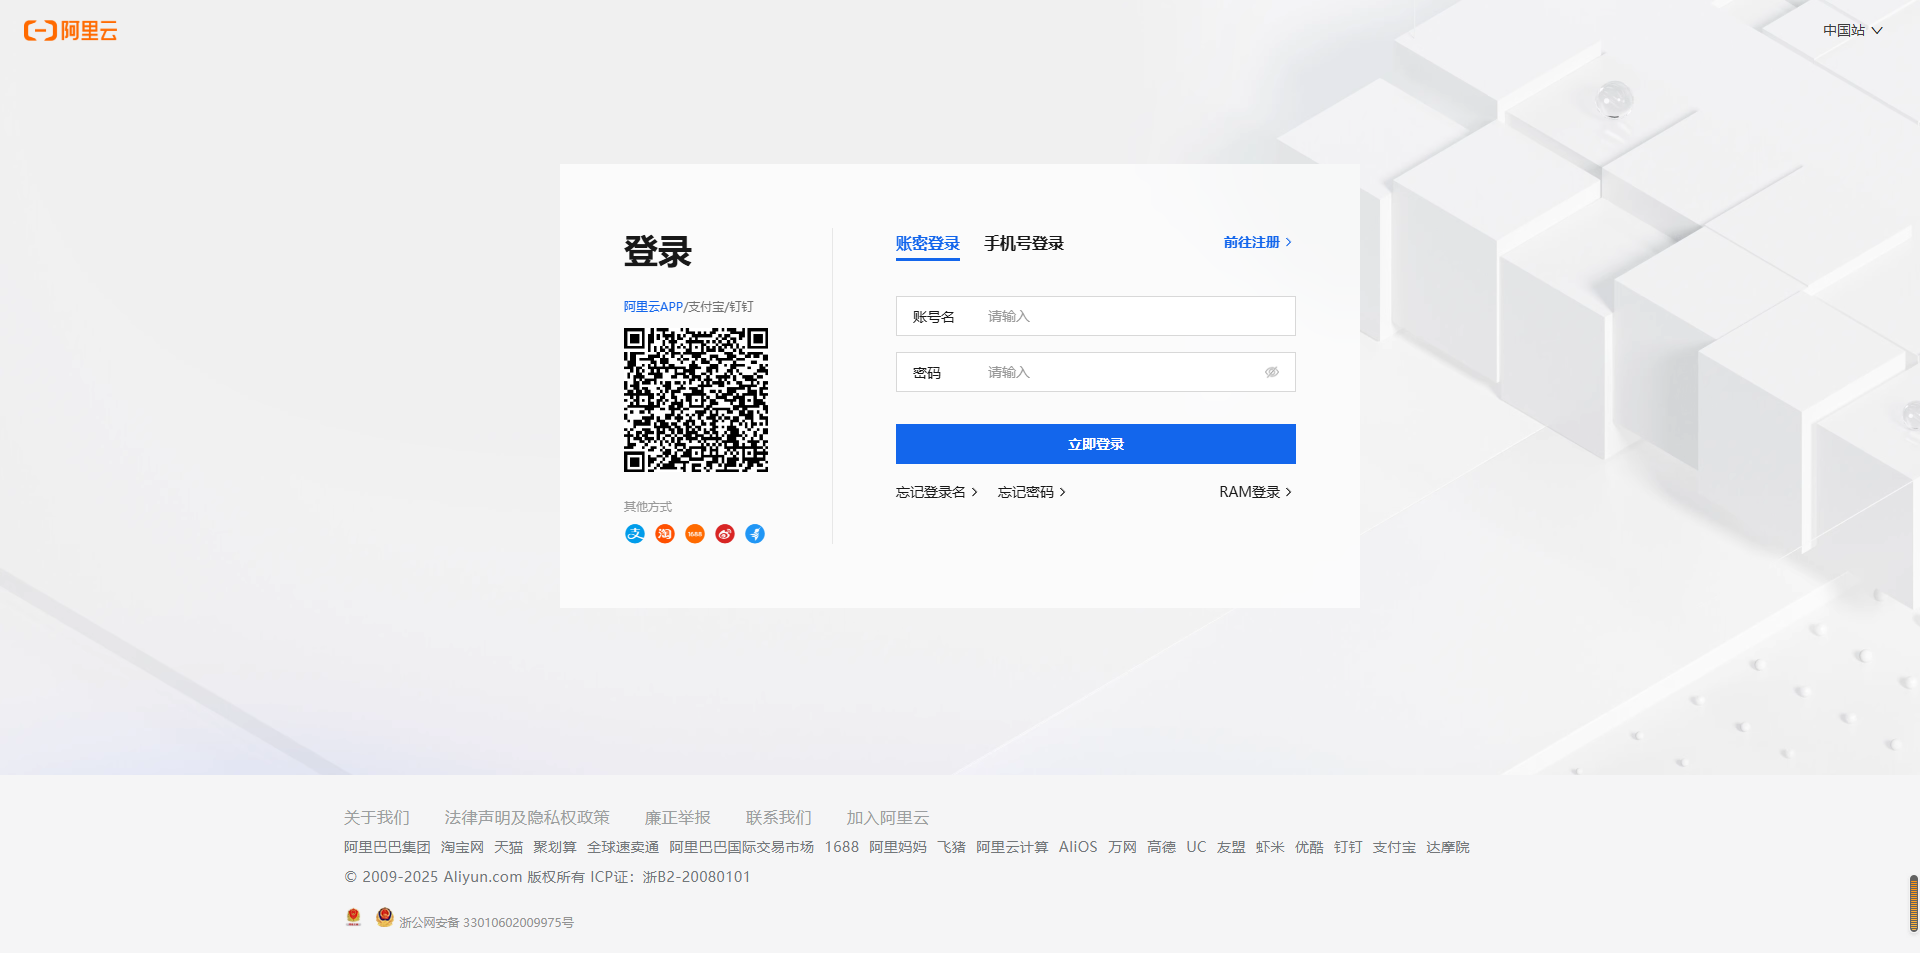Open the 前往注册 registration link
1920x953 pixels.
pos(1251,242)
